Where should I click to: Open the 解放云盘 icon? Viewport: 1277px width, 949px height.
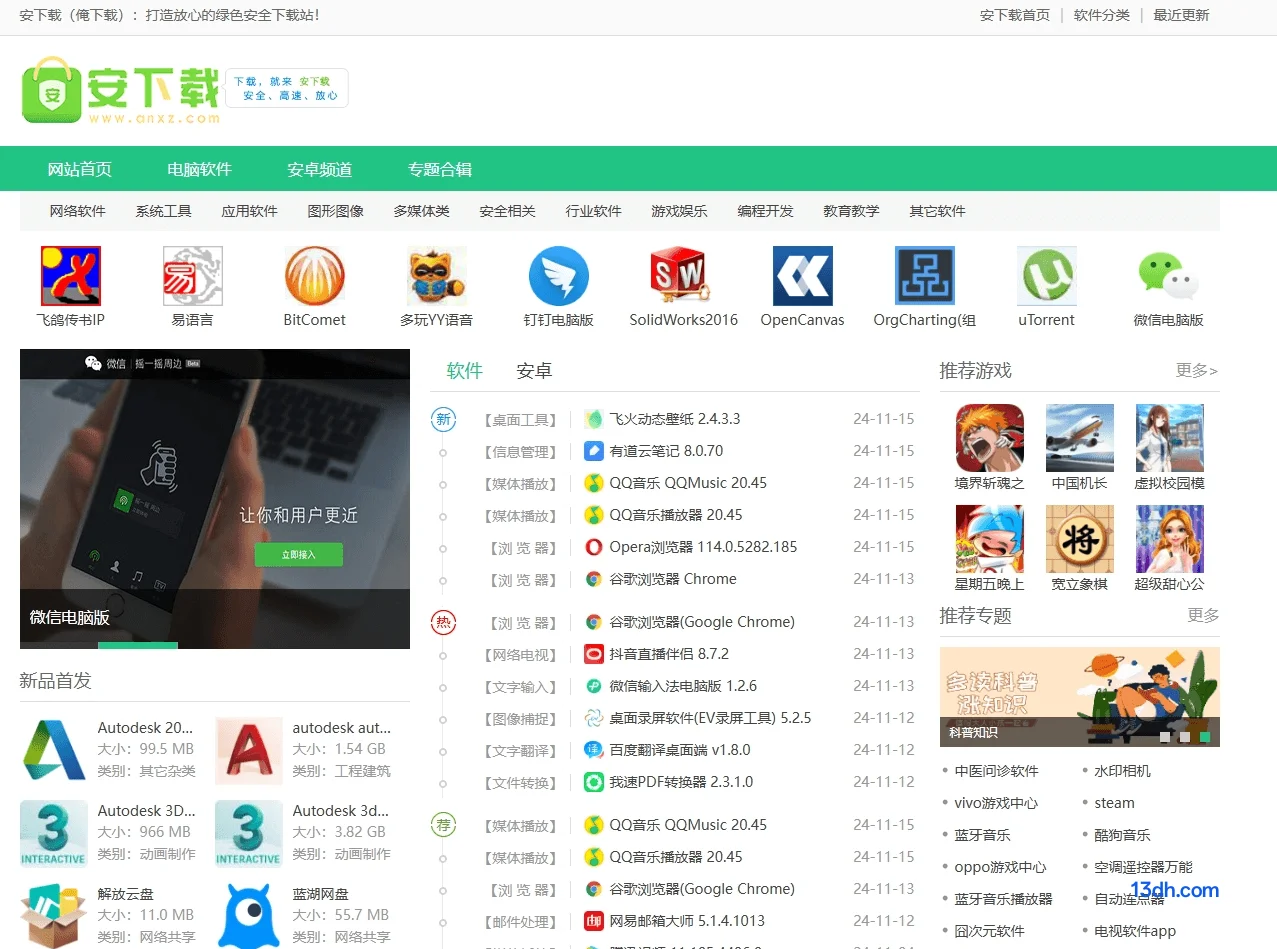point(54,916)
